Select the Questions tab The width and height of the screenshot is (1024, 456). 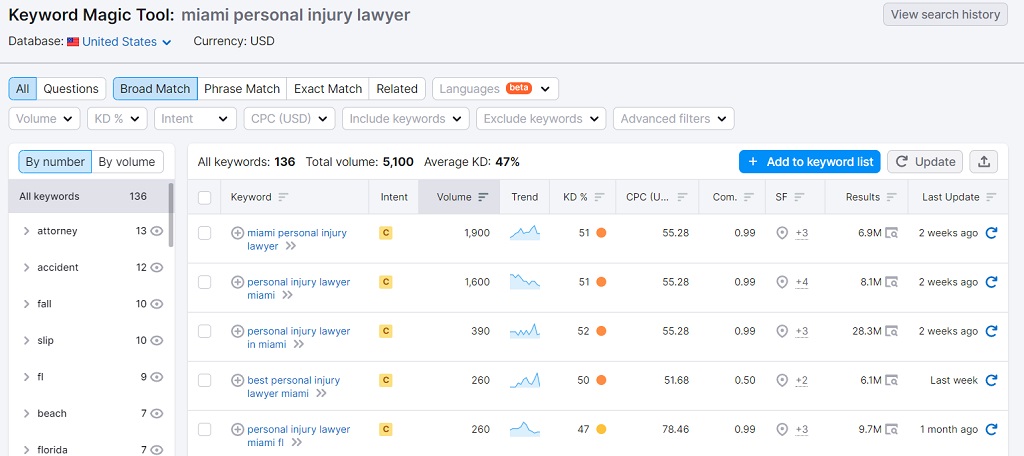[x=71, y=89]
